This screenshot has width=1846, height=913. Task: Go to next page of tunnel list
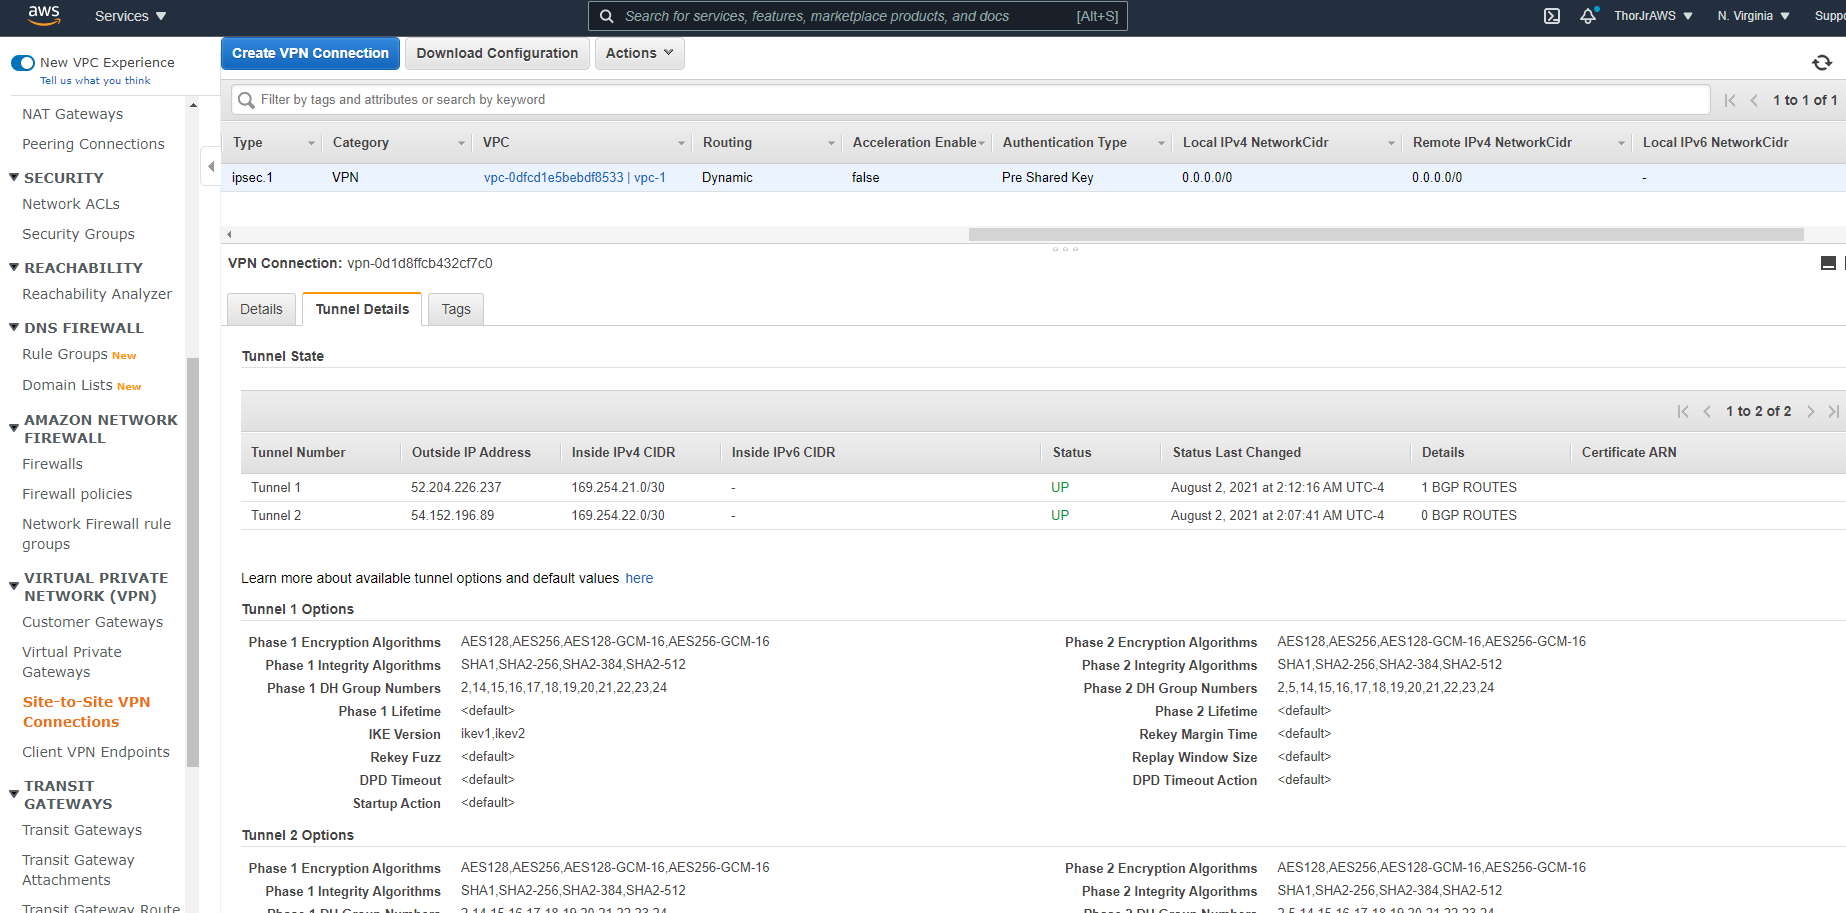coord(1810,411)
